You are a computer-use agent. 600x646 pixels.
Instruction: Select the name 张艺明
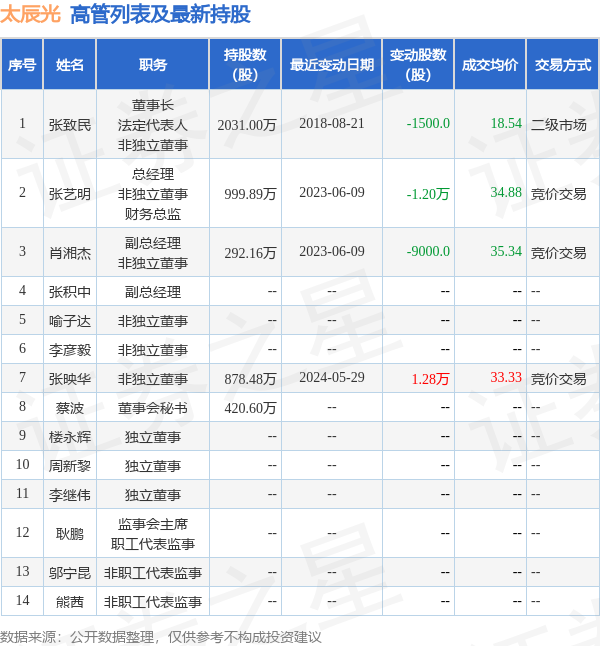coord(70,193)
